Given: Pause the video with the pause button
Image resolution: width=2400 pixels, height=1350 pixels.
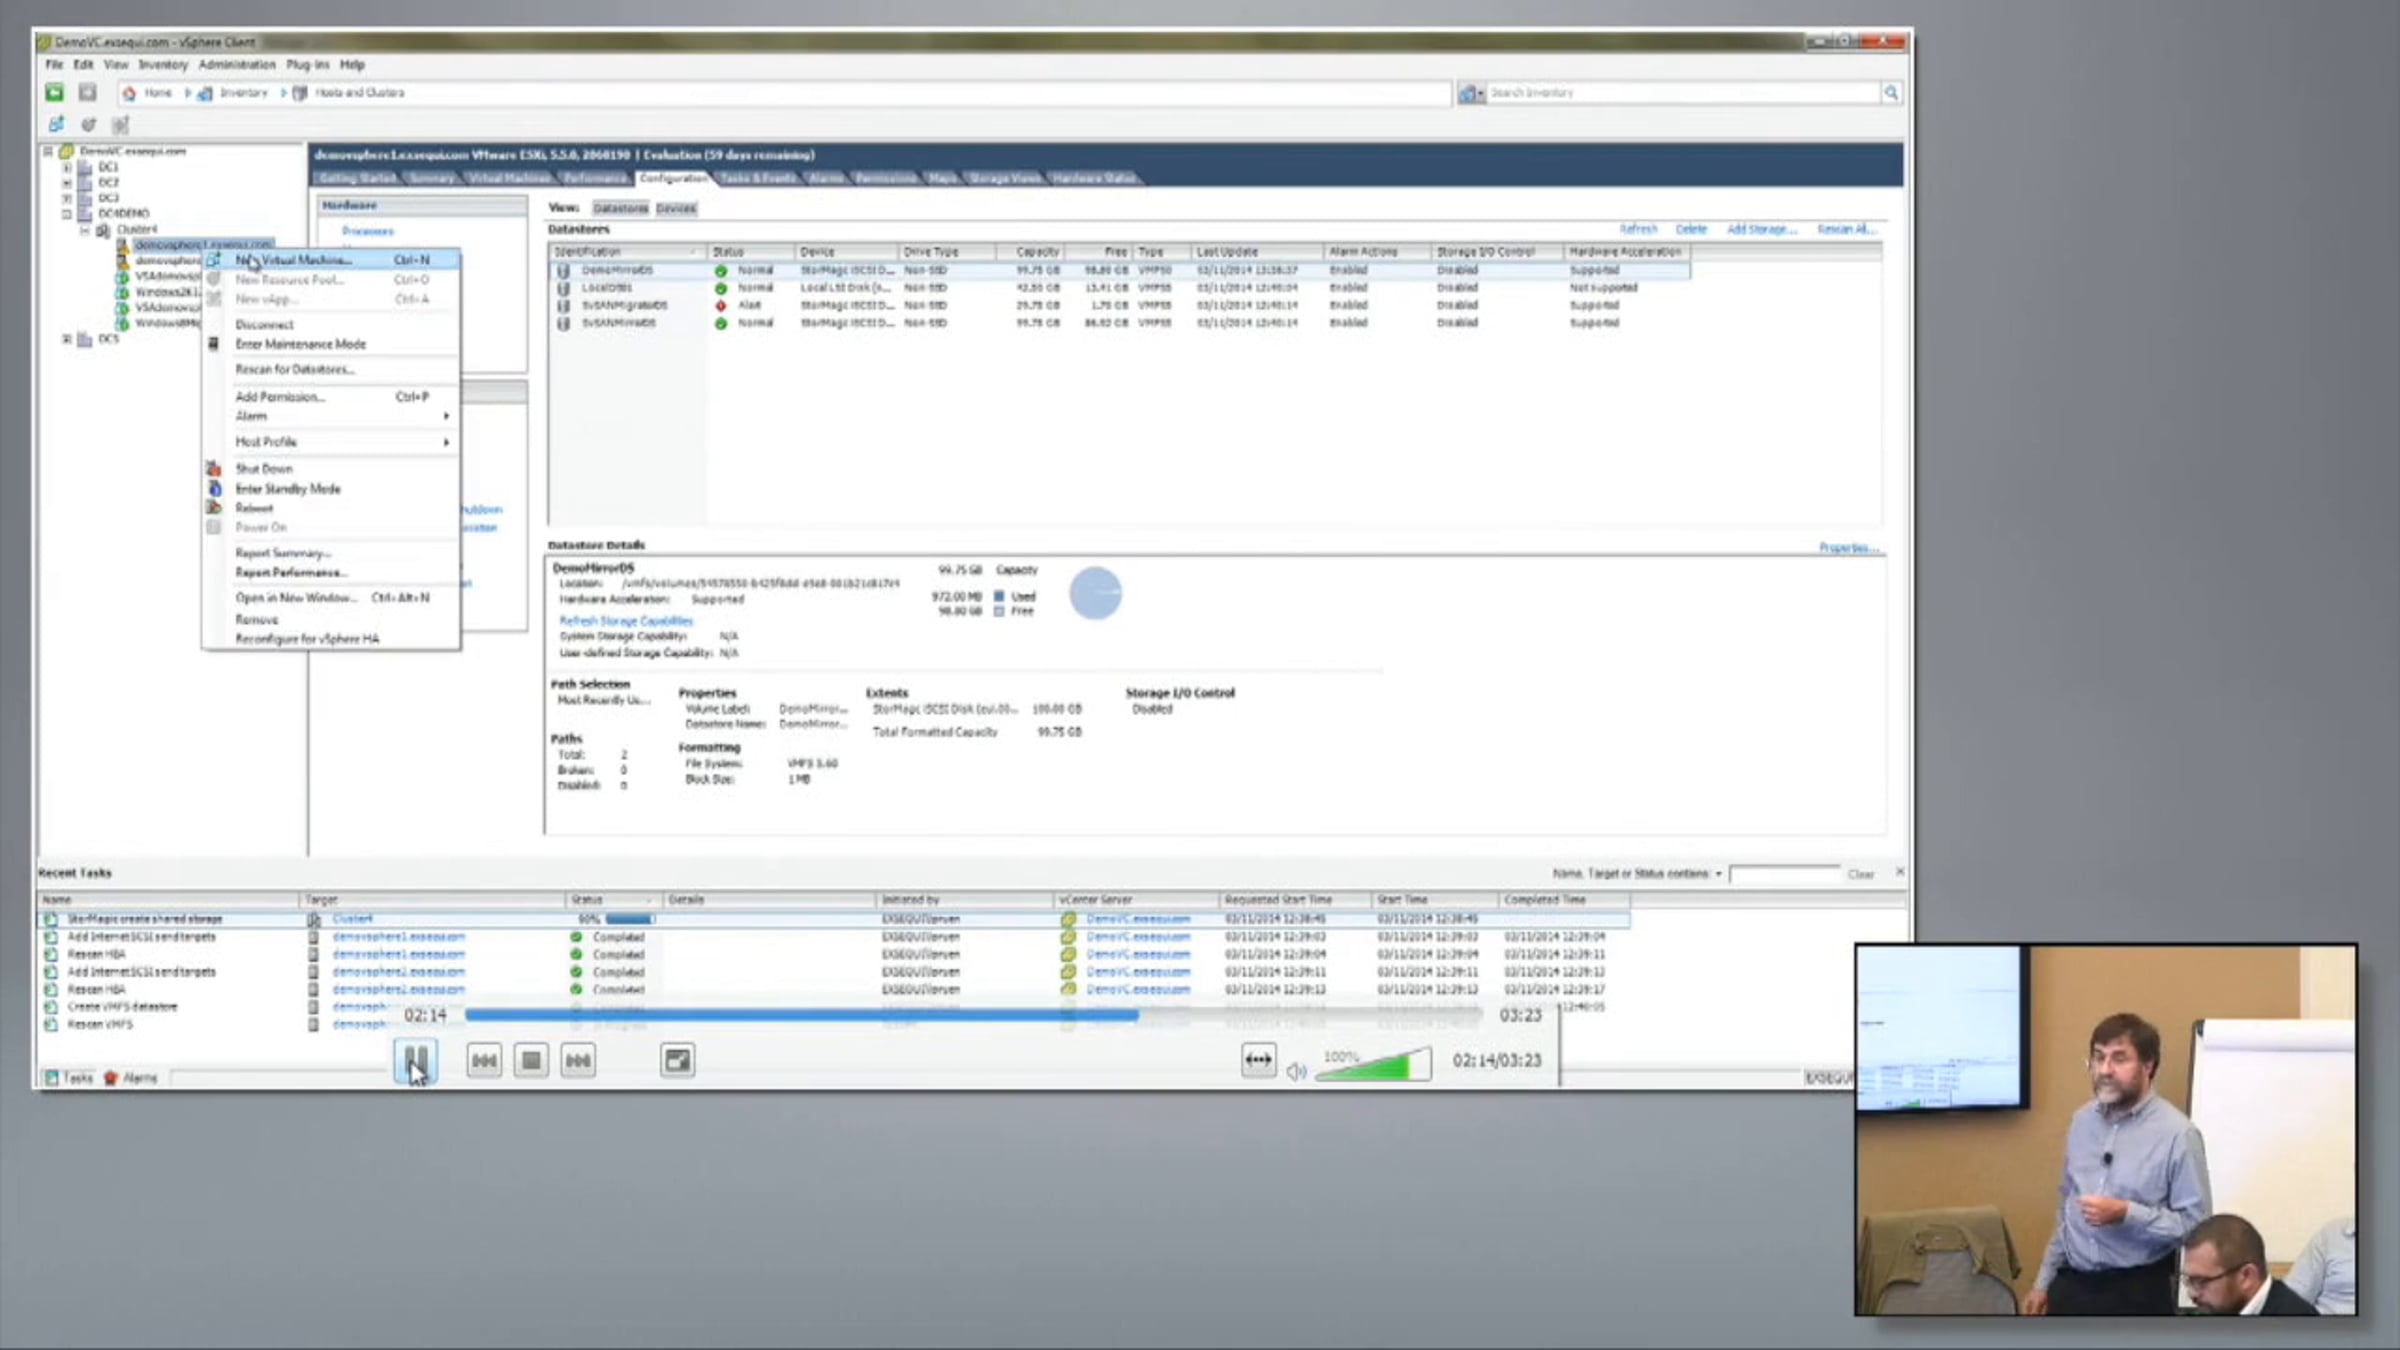Looking at the screenshot, I should tap(416, 1060).
